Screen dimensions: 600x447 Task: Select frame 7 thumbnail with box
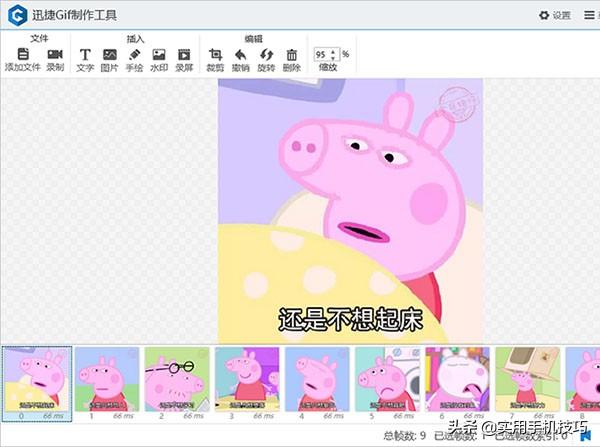[528, 379]
